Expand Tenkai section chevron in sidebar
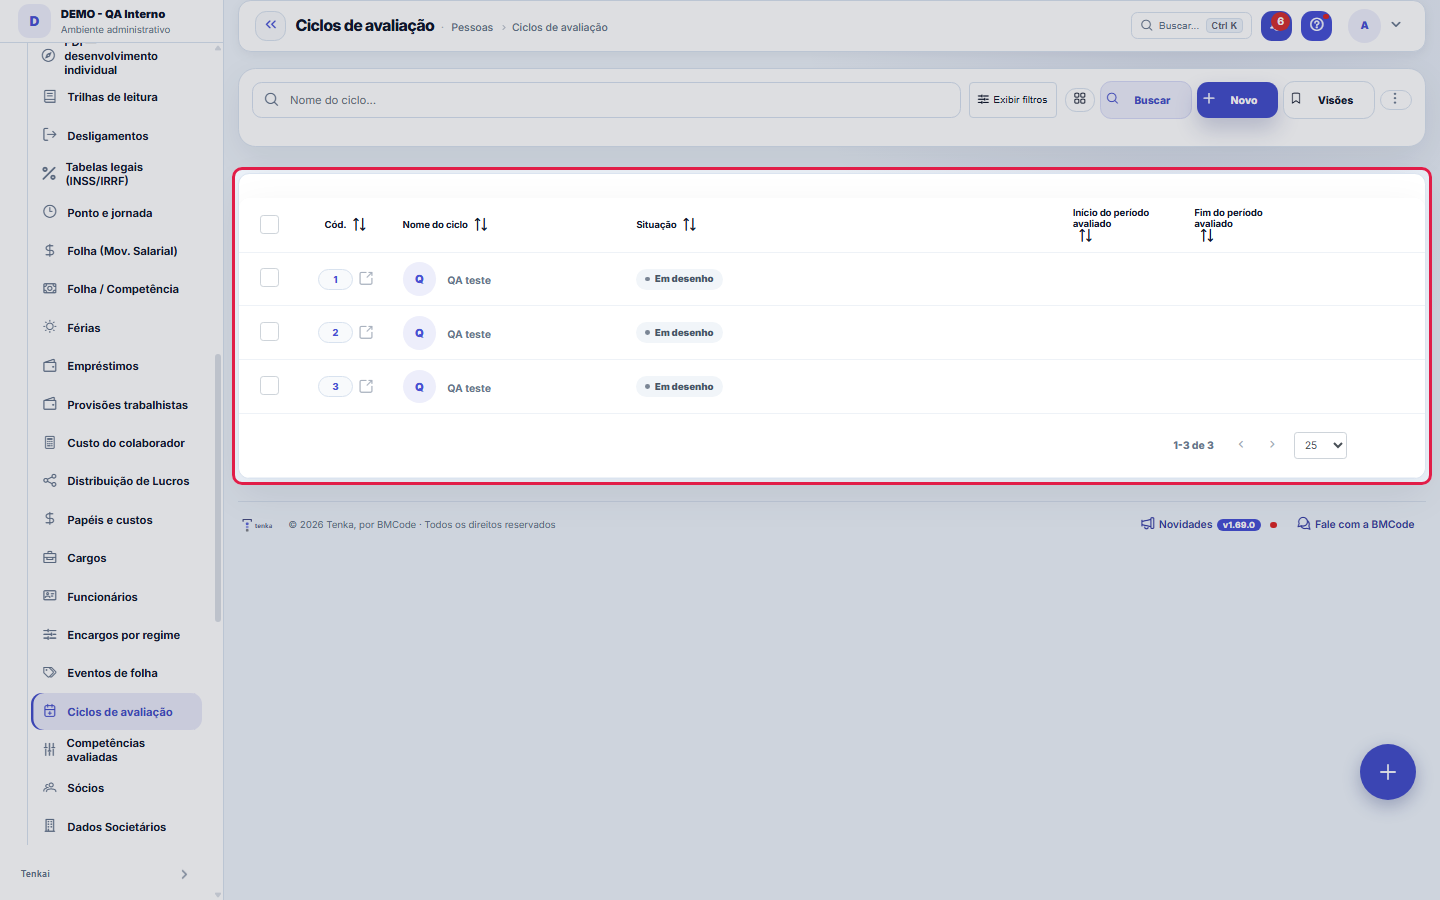Viewport: 1440px width, 900px height. (x=184, y=874)
